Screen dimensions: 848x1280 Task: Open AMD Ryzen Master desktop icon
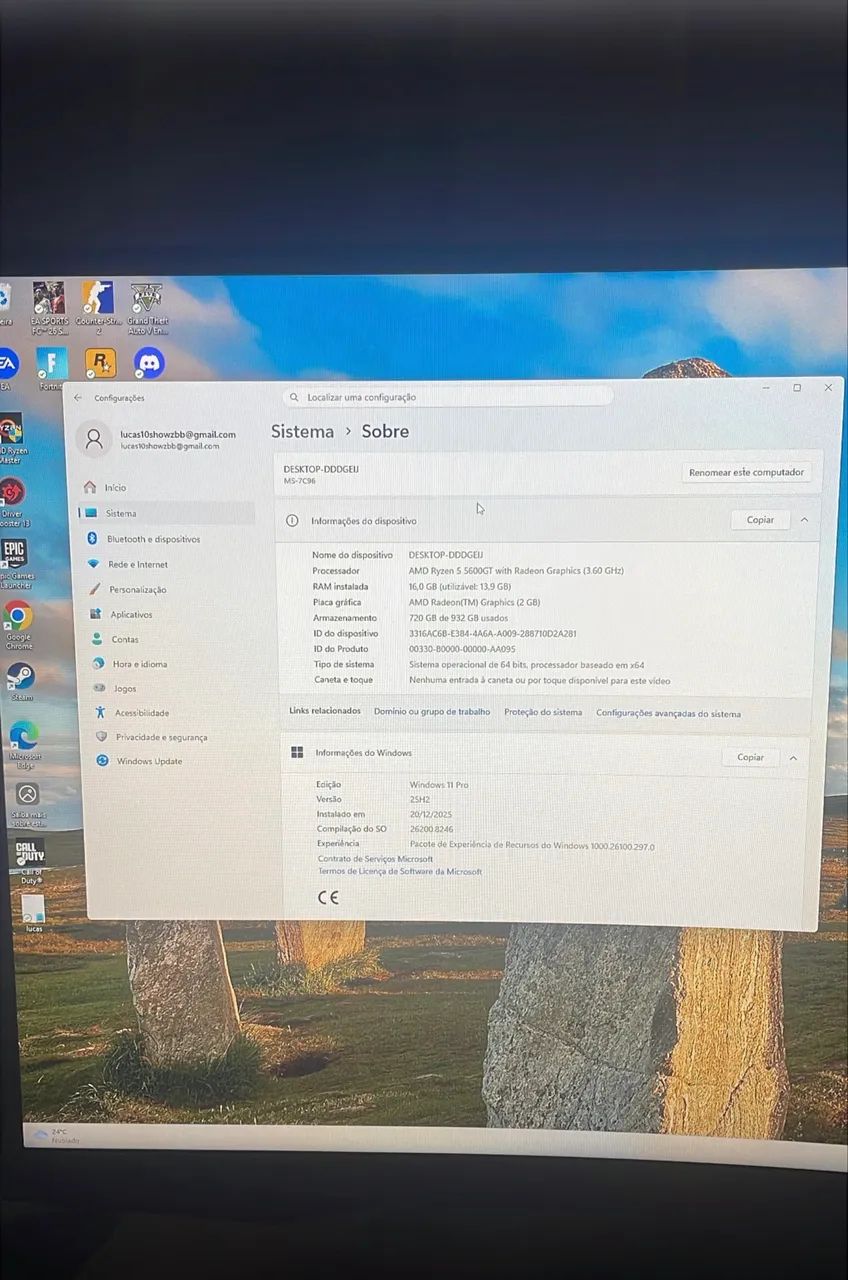click(10, 438)
